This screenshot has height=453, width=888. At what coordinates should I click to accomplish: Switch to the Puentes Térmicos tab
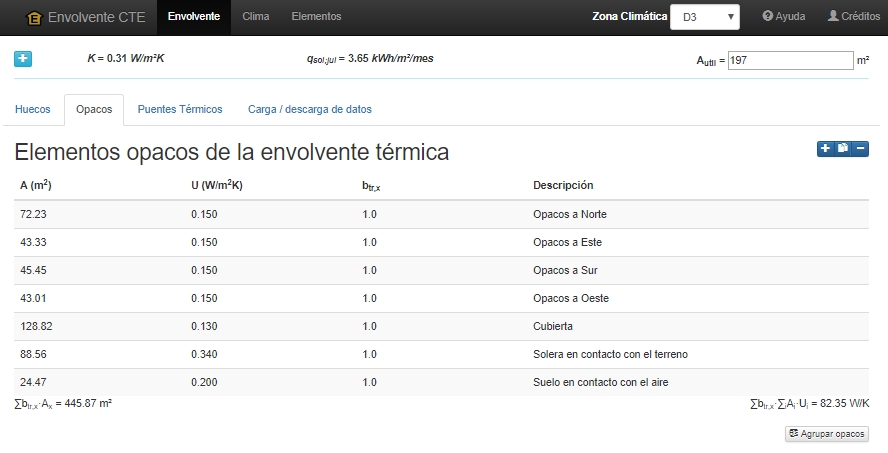[x=180, y=109]
